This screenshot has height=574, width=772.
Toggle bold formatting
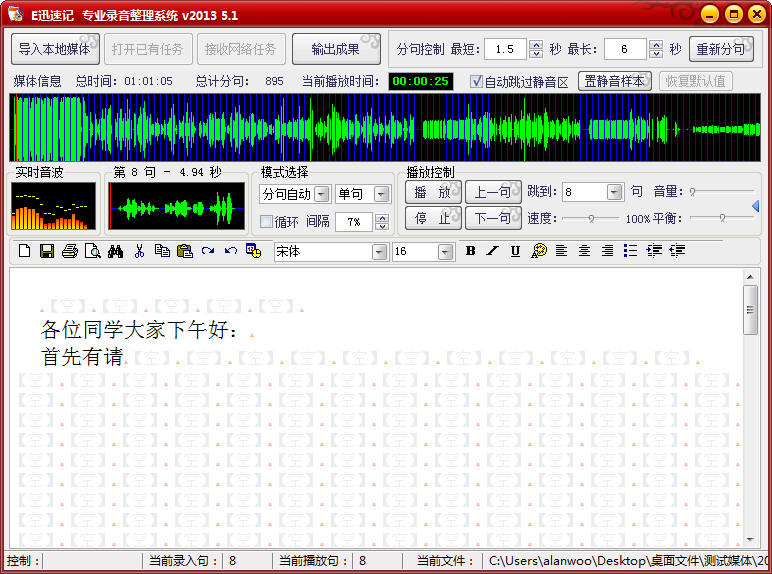pos(470,251)
